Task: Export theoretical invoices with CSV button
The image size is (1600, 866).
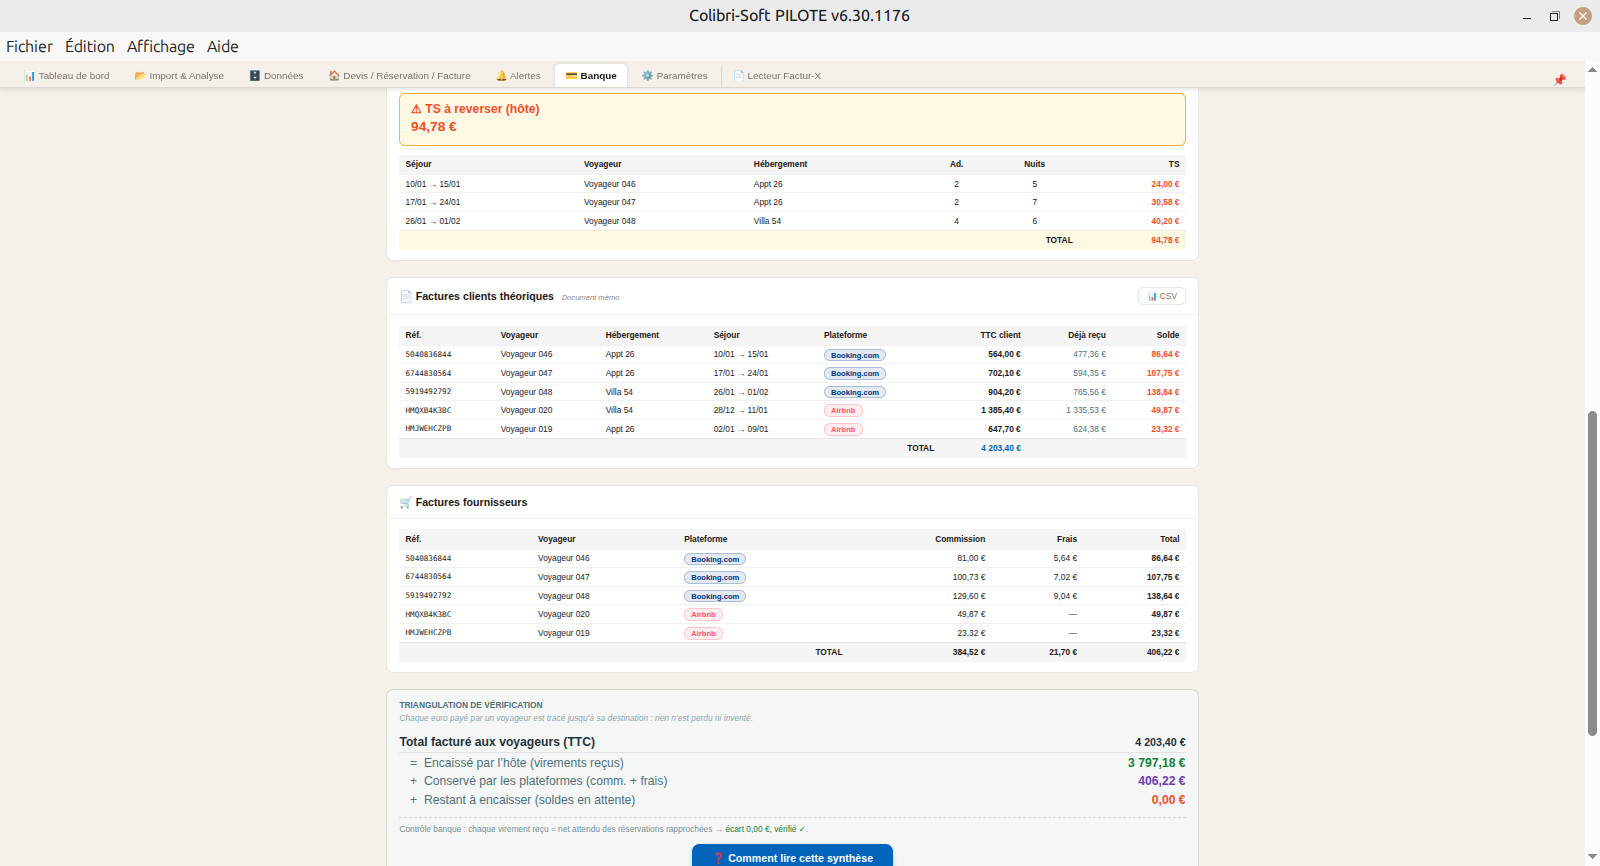Action: [1162, 296]
